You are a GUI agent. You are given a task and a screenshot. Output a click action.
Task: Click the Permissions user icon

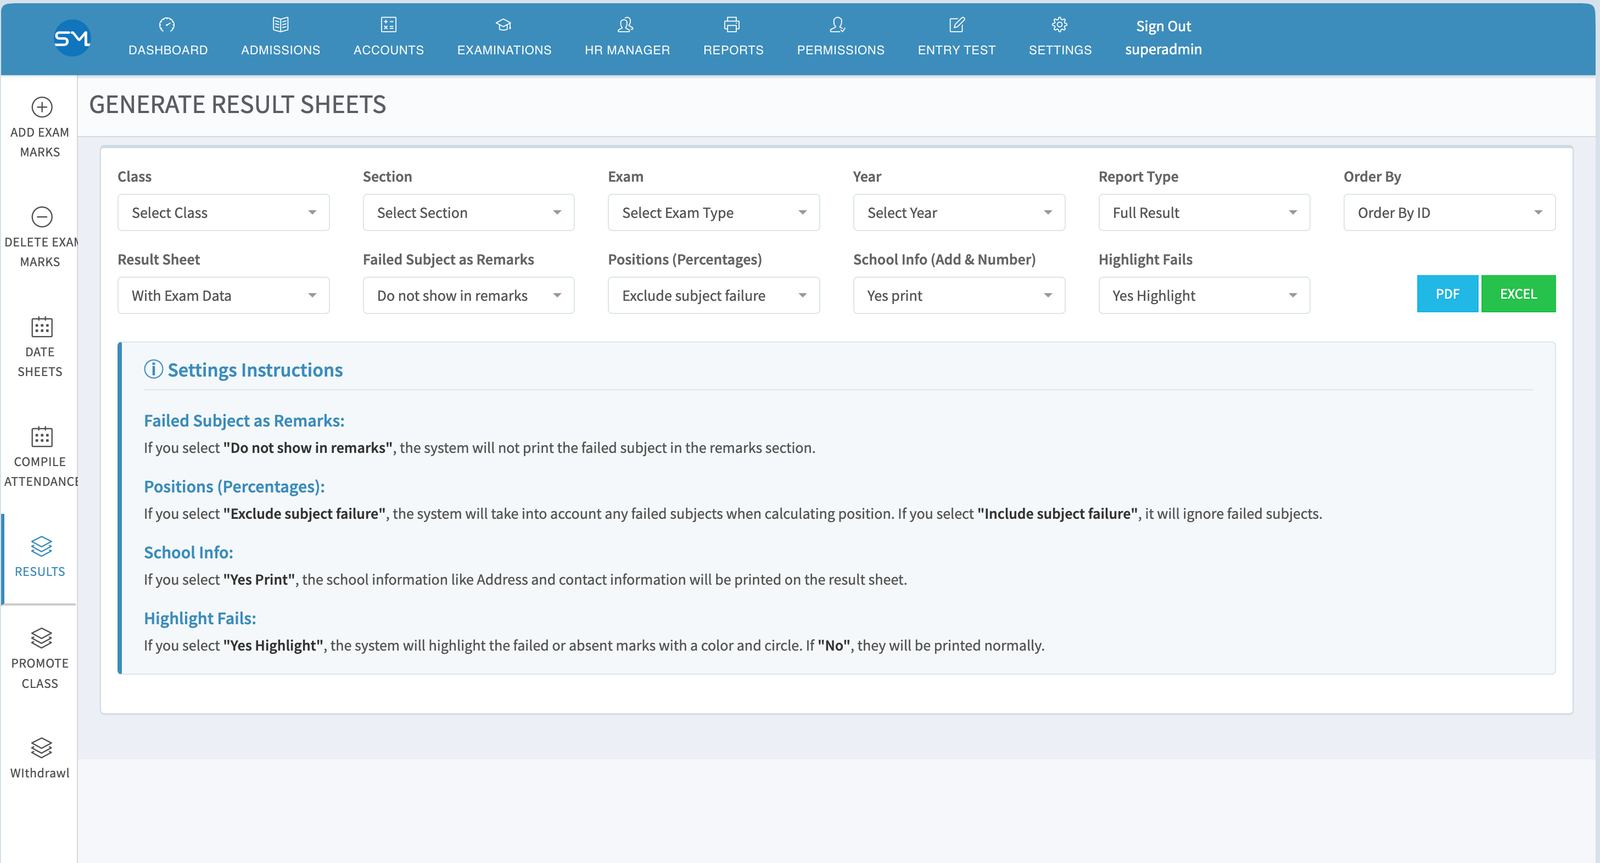pyautogui.click(x=838, y=25)
